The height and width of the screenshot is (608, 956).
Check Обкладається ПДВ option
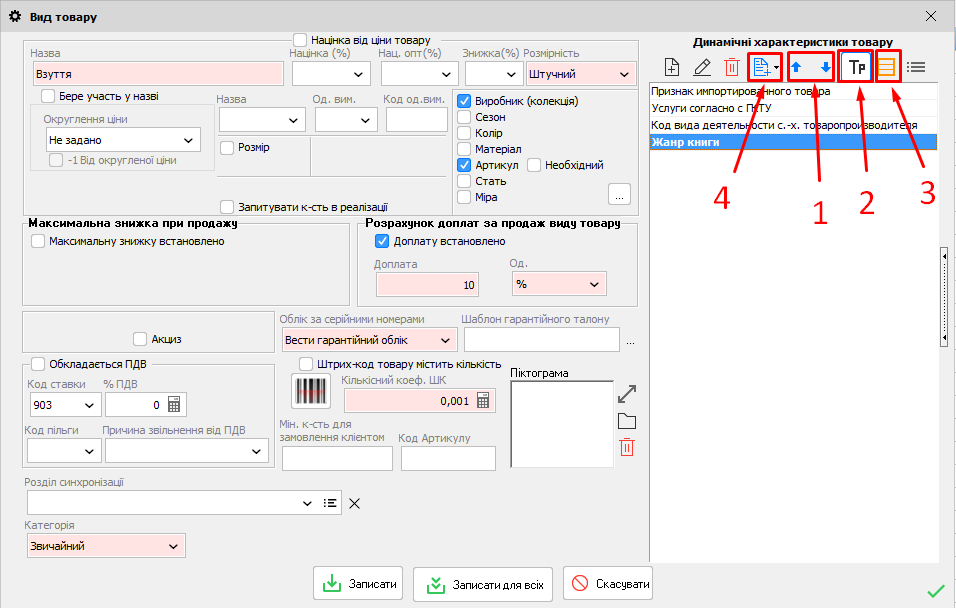[38, 364]
